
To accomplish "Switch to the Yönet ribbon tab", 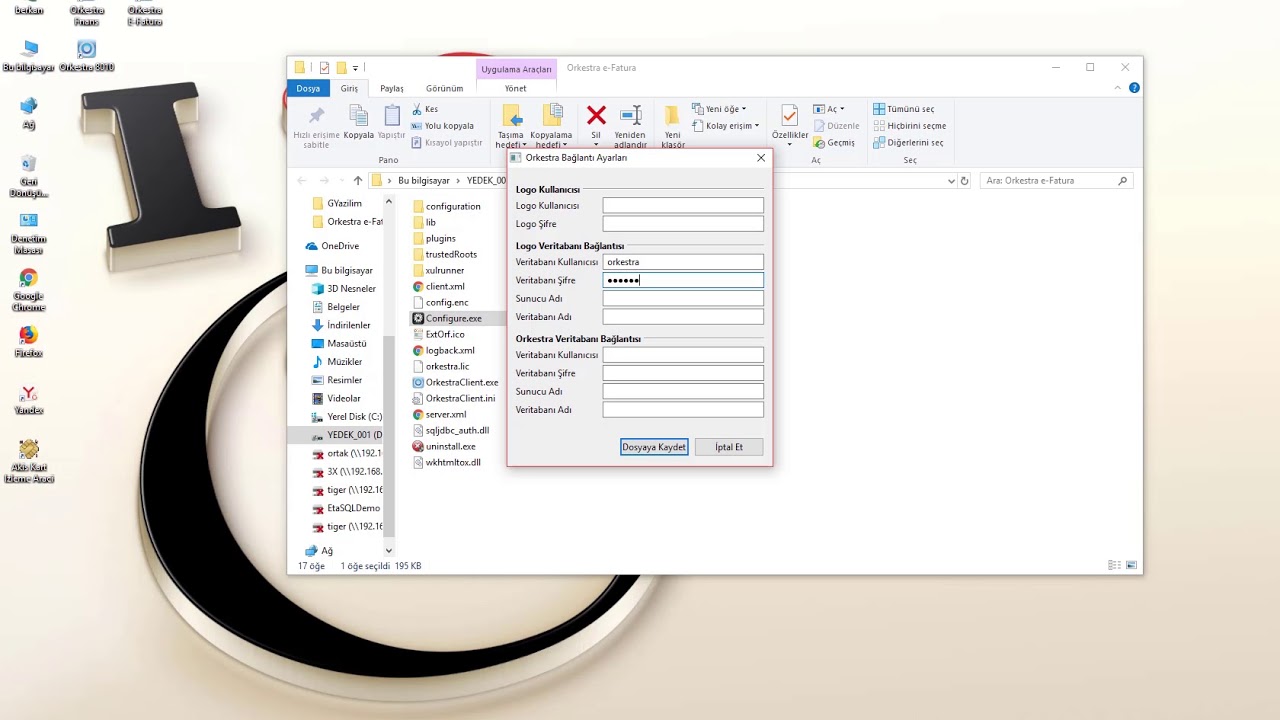I will point(515,88).
